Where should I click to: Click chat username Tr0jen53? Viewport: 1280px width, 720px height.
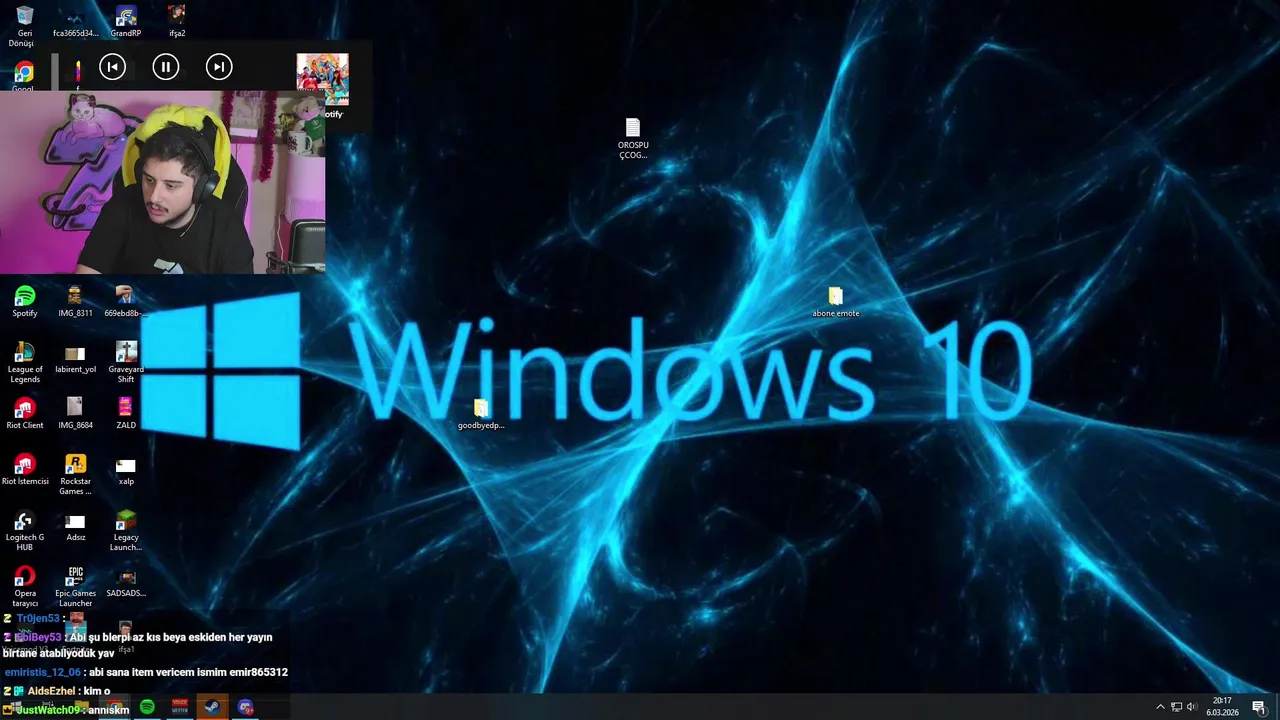click(38, 618)
